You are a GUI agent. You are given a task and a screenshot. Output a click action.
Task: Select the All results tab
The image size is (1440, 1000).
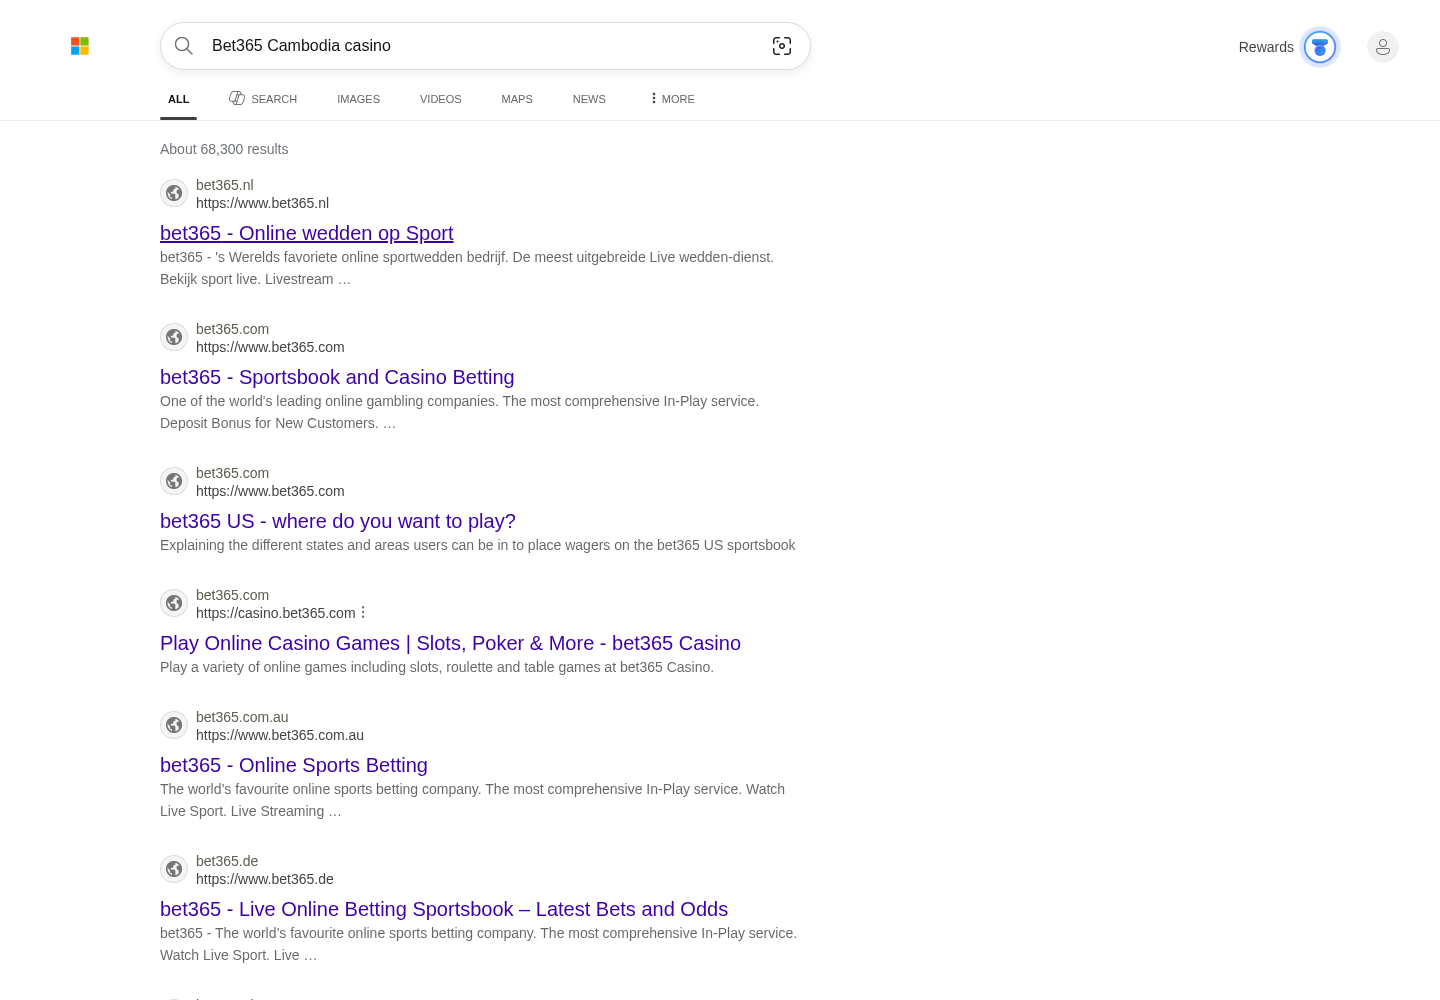coord(179,99)
